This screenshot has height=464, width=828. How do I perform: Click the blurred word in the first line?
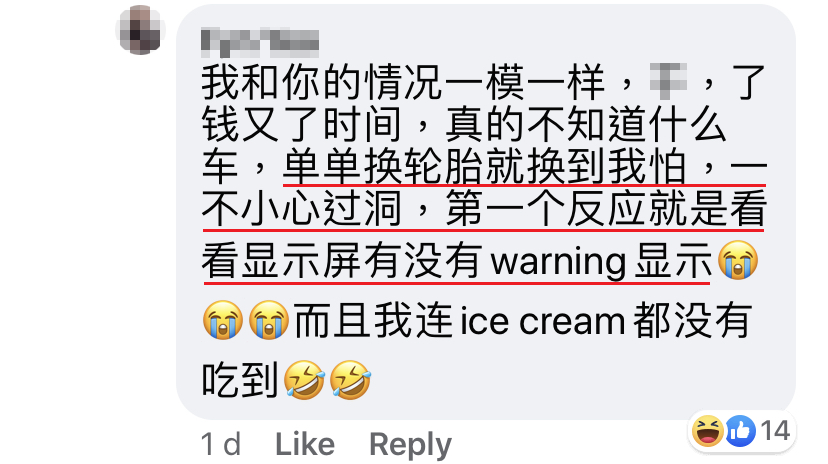pos(668,81)
